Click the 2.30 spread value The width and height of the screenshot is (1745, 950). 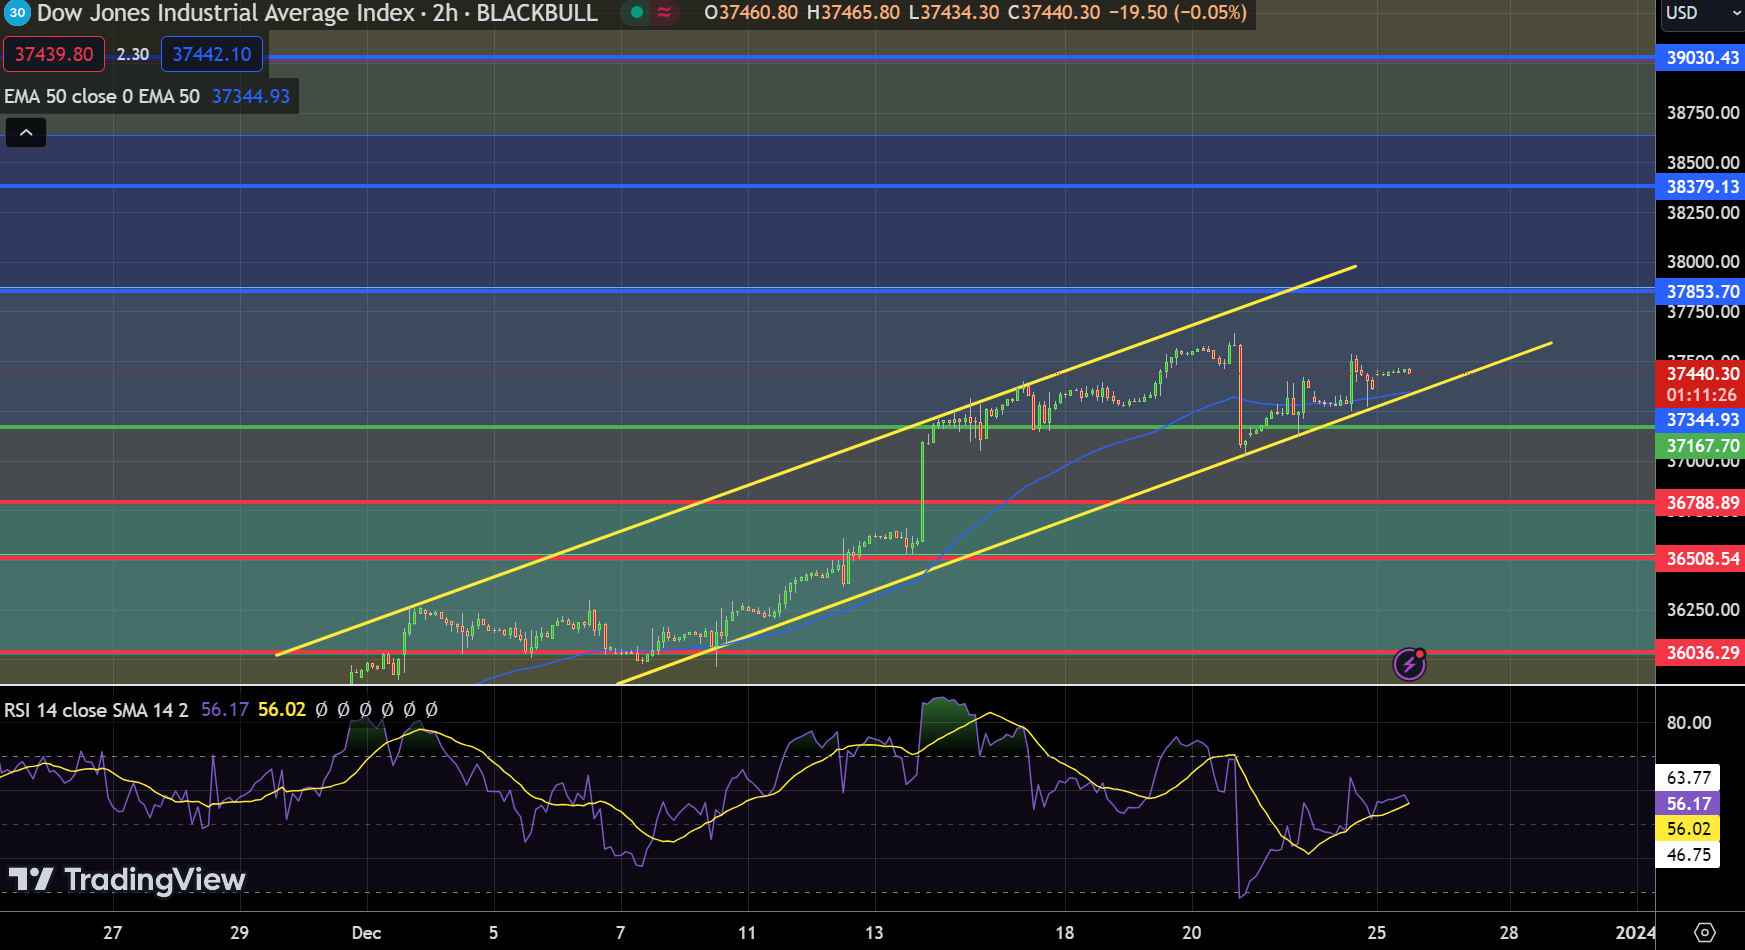(133, 55)
